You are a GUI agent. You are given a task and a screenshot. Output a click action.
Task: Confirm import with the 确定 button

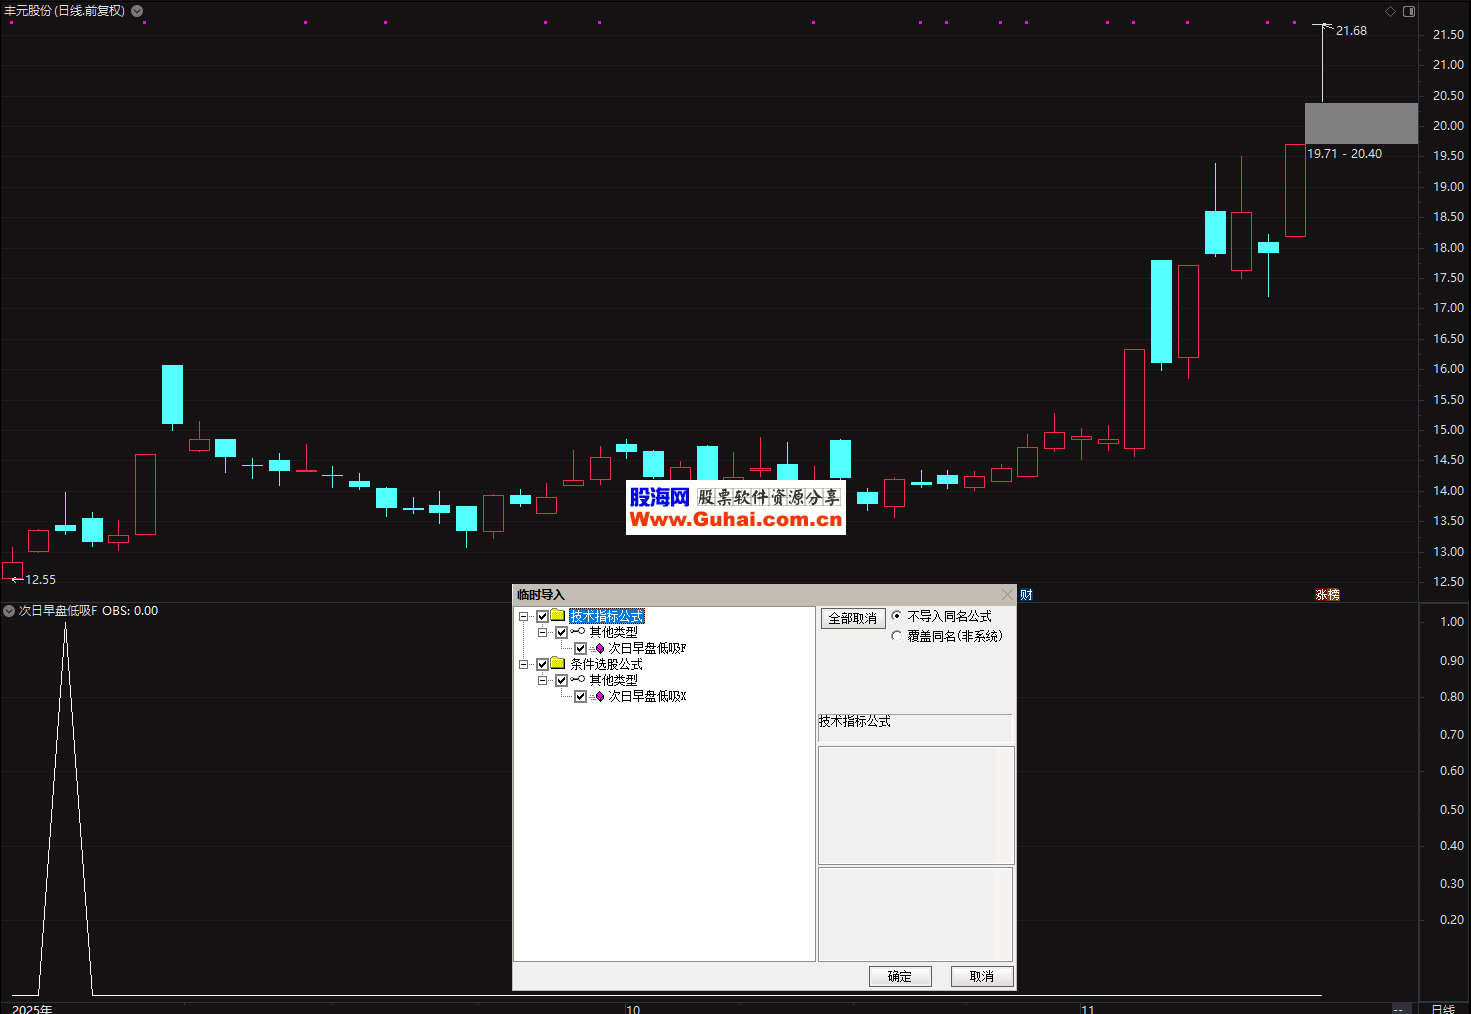pyautogui.click(x=900, y=976)
